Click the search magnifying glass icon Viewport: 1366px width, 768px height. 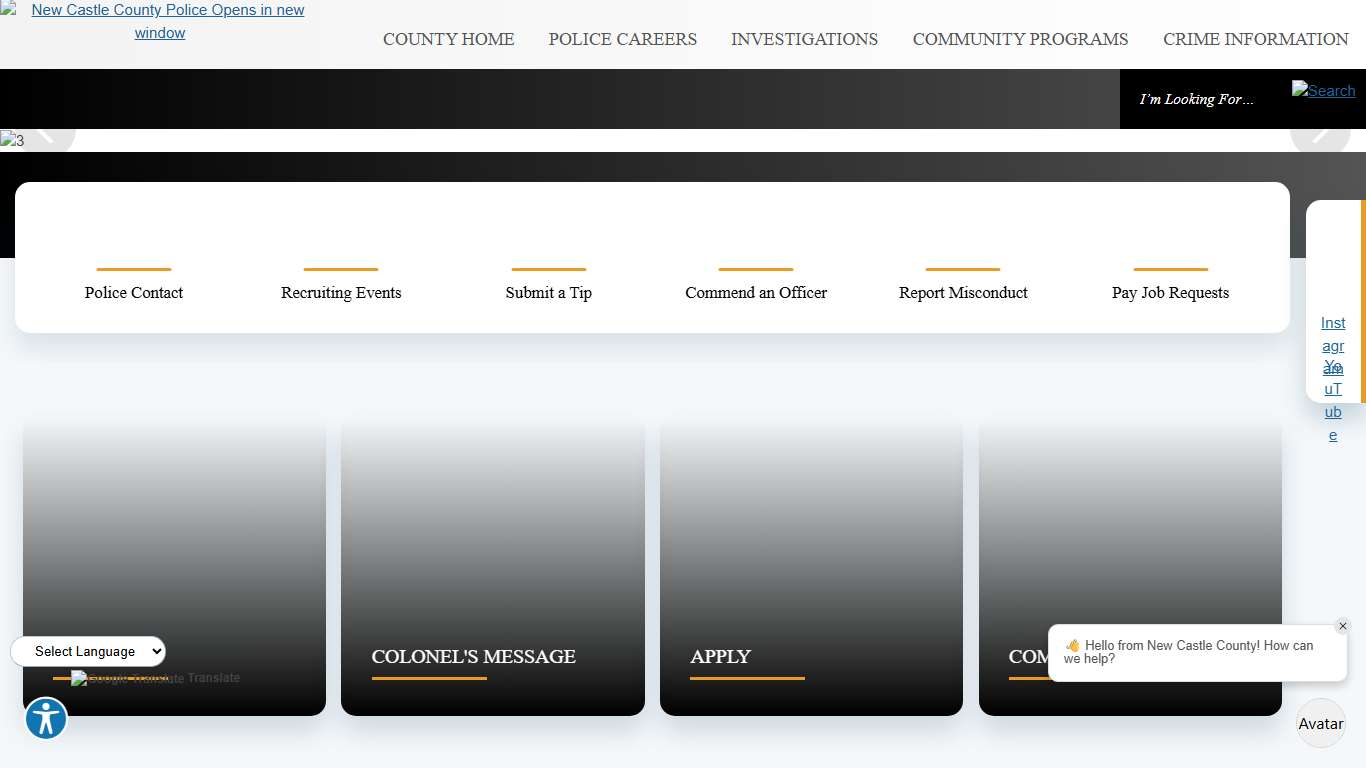point(1322,90)
